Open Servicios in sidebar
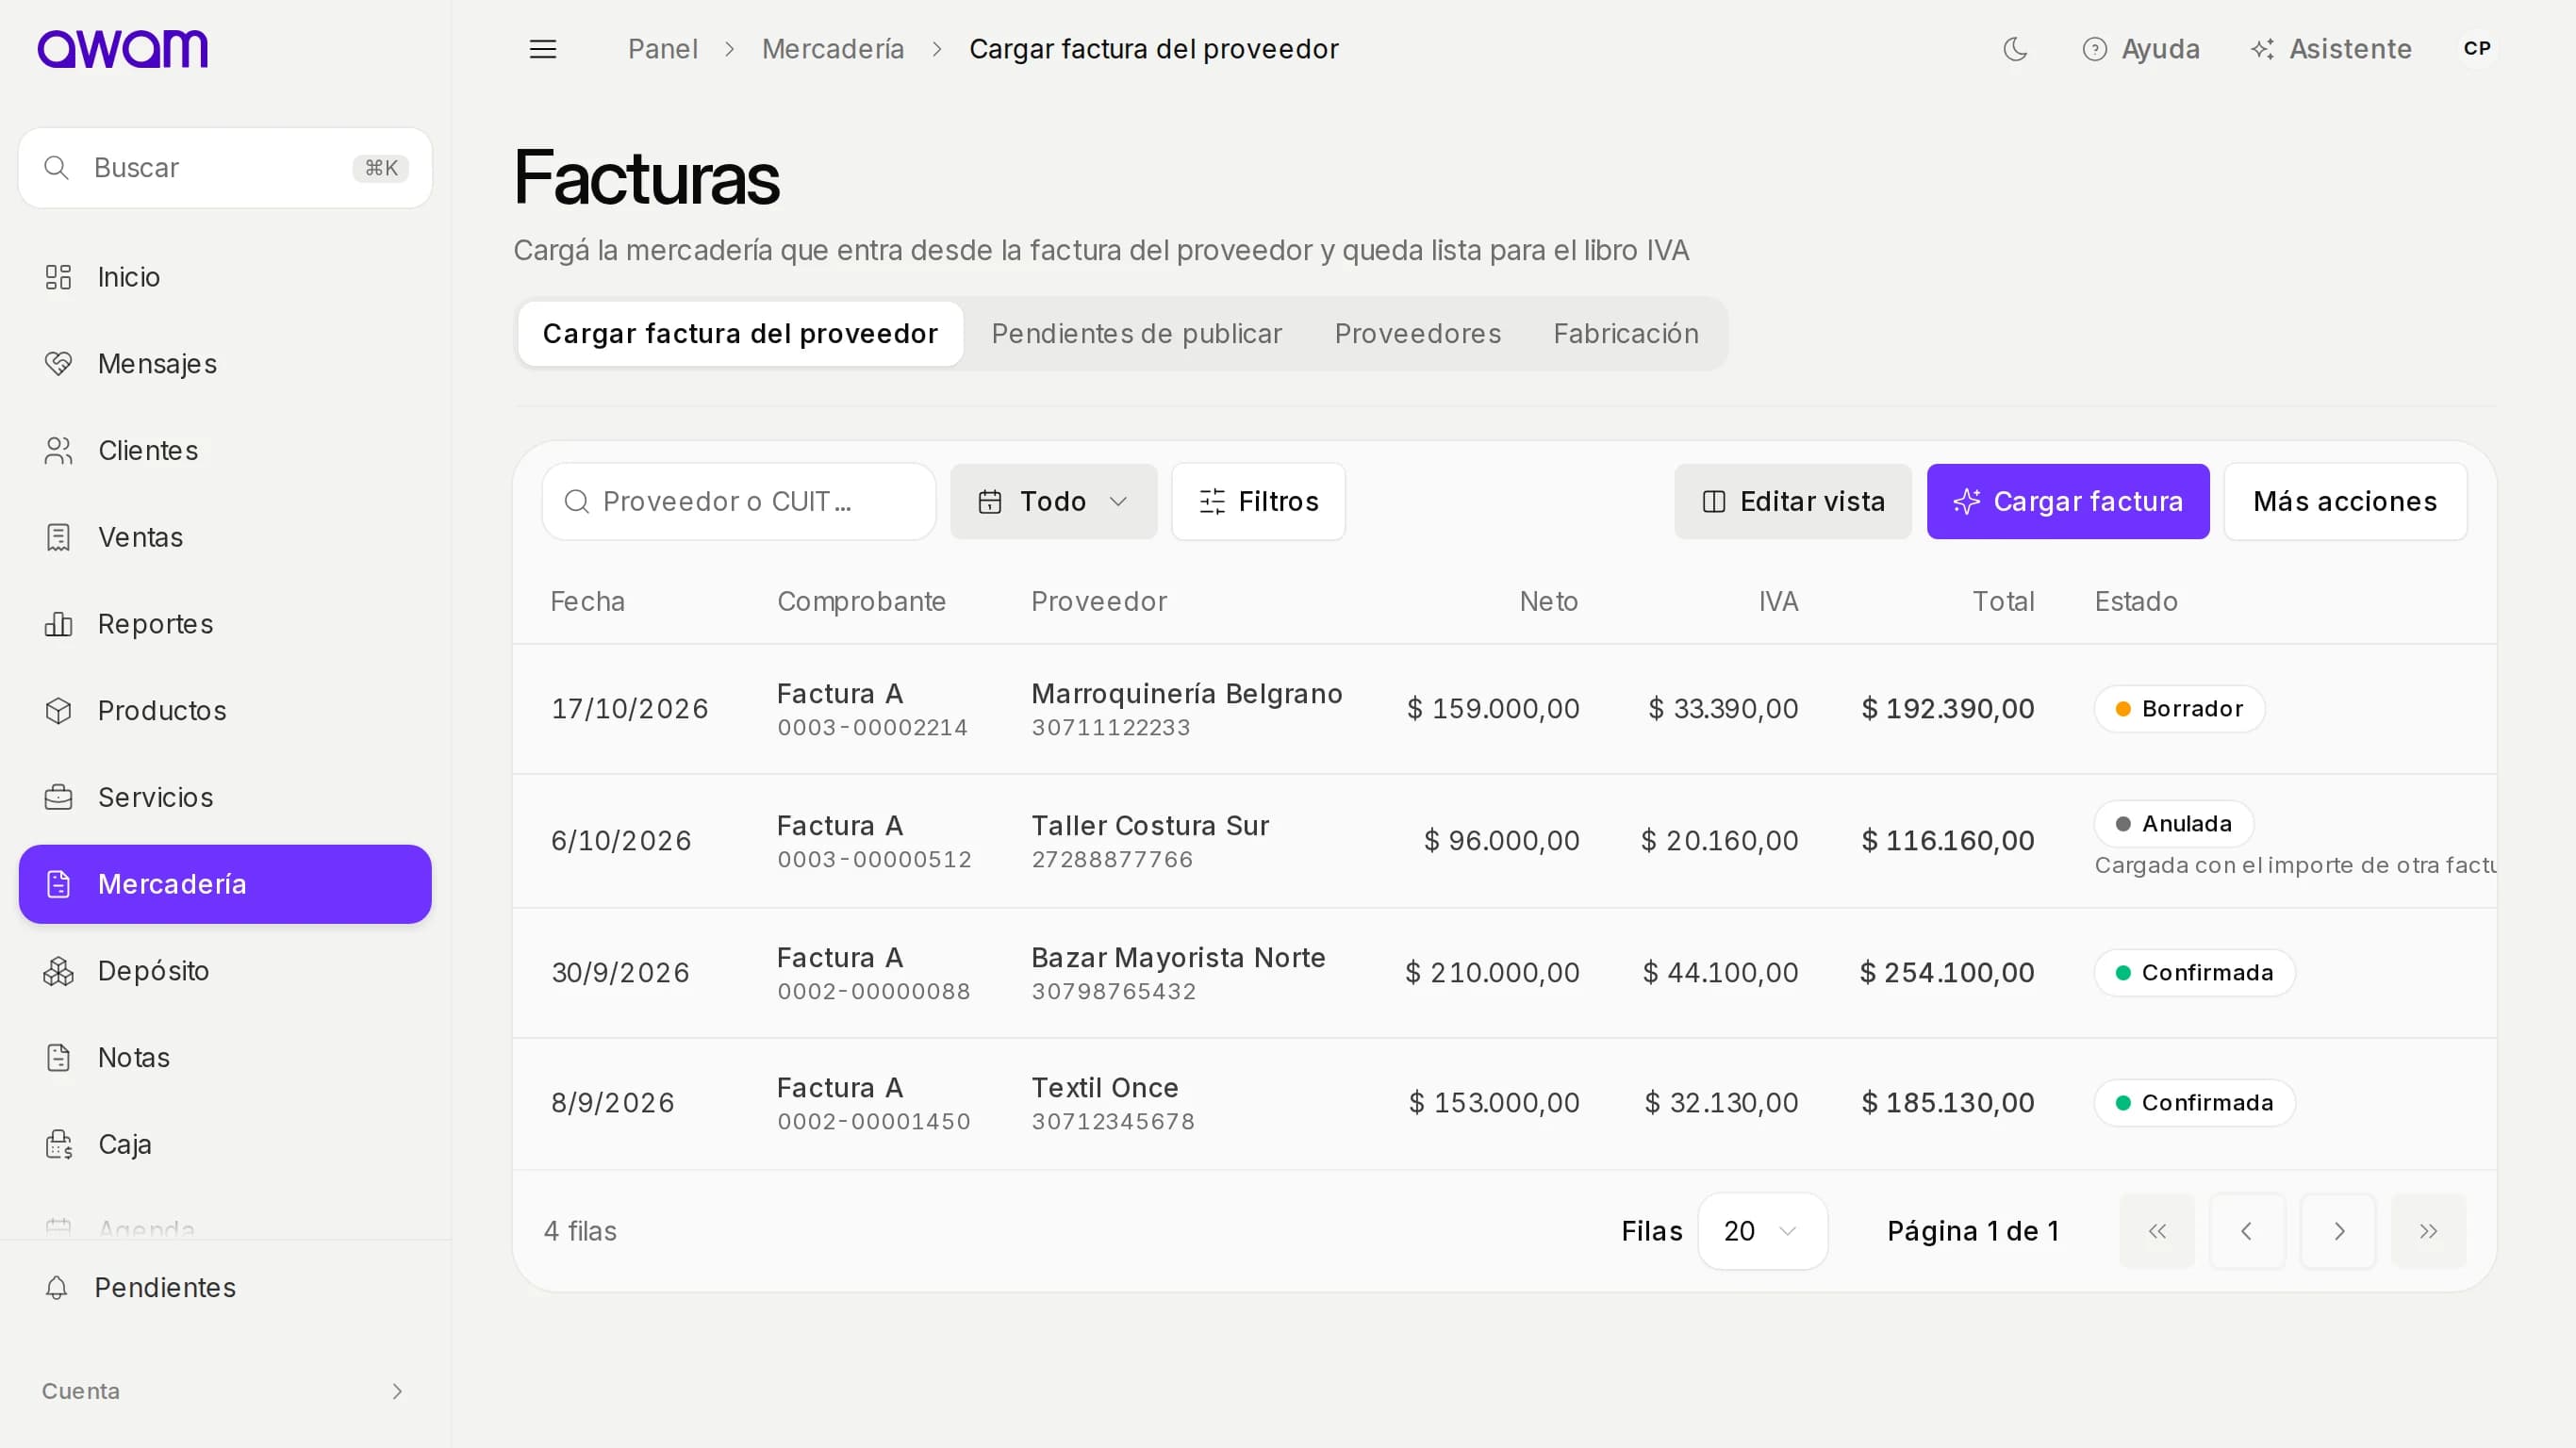This screenshot has width=2576, height=1448. tap(225, 797)
